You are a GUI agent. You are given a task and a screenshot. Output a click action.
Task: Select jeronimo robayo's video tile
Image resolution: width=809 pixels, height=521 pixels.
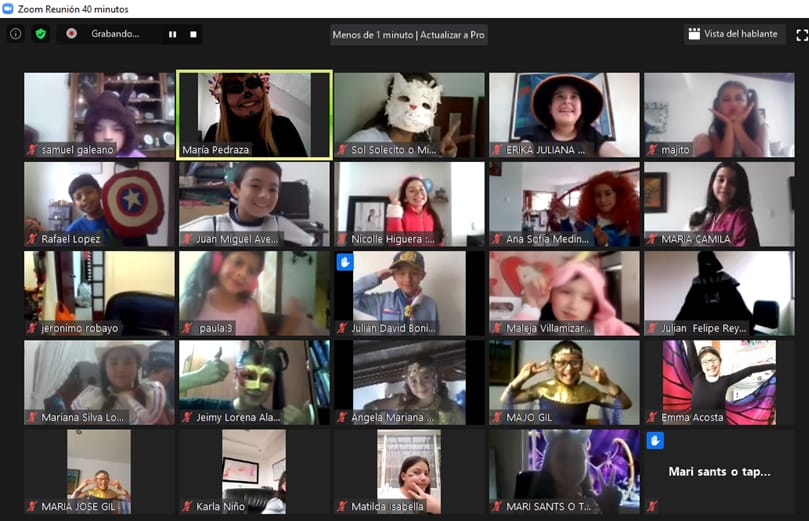tap(99, 292)
